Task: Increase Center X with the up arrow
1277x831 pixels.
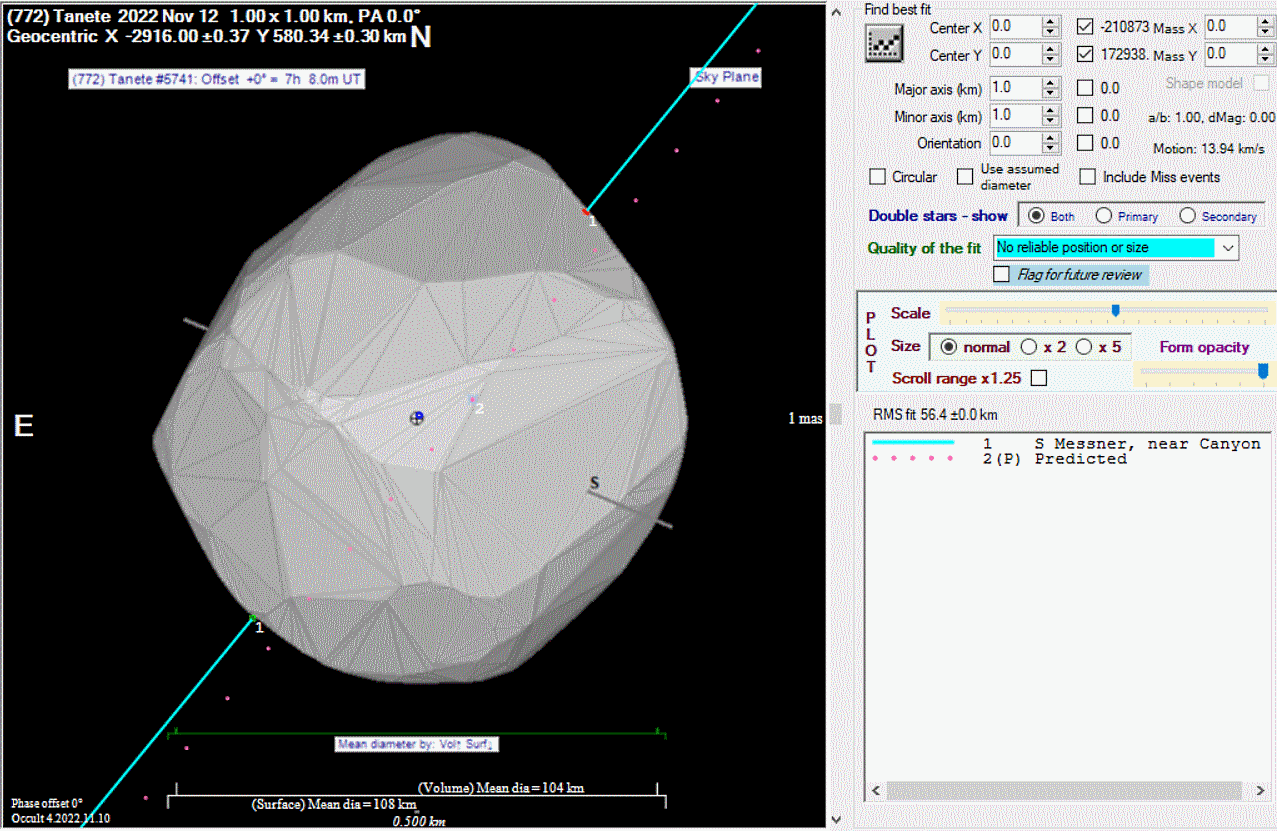Action: click(x=1050, y=22)
